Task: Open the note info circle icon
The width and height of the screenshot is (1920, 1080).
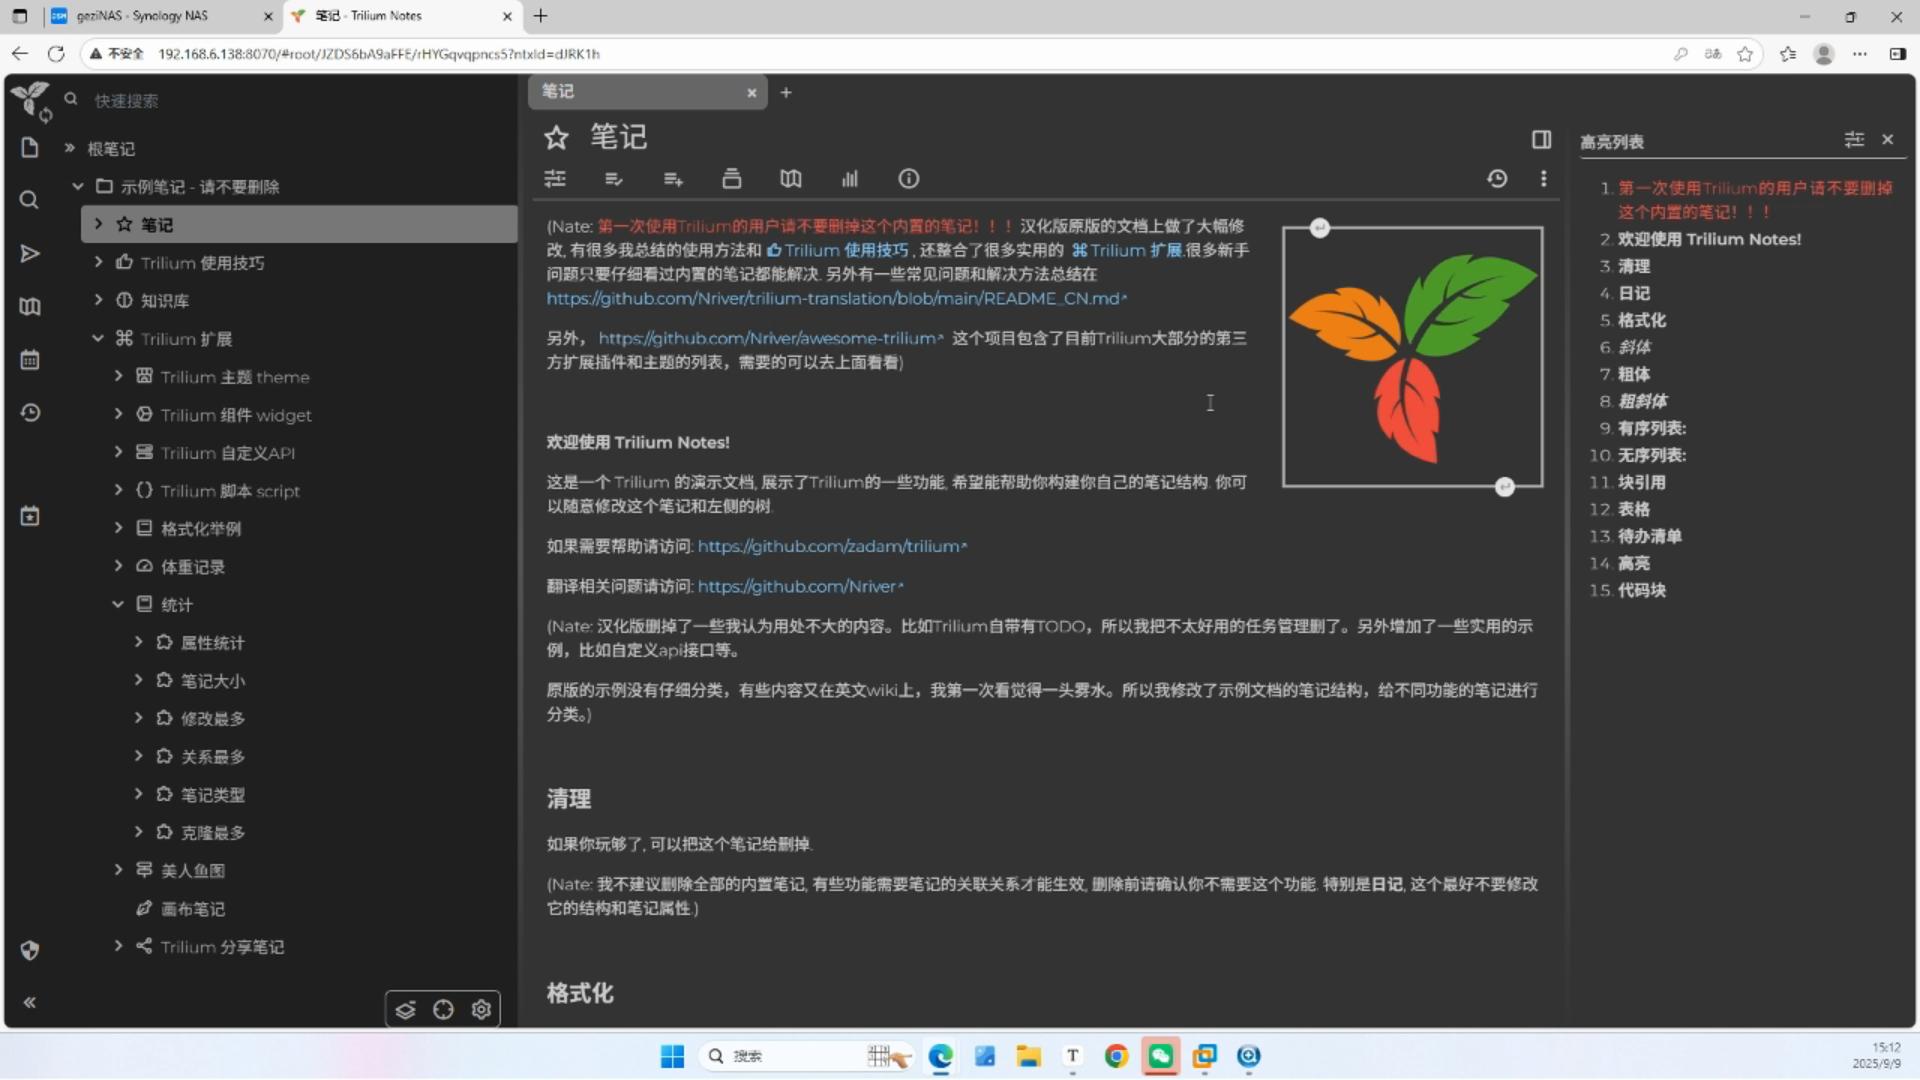Action: (x=908, y=179)
